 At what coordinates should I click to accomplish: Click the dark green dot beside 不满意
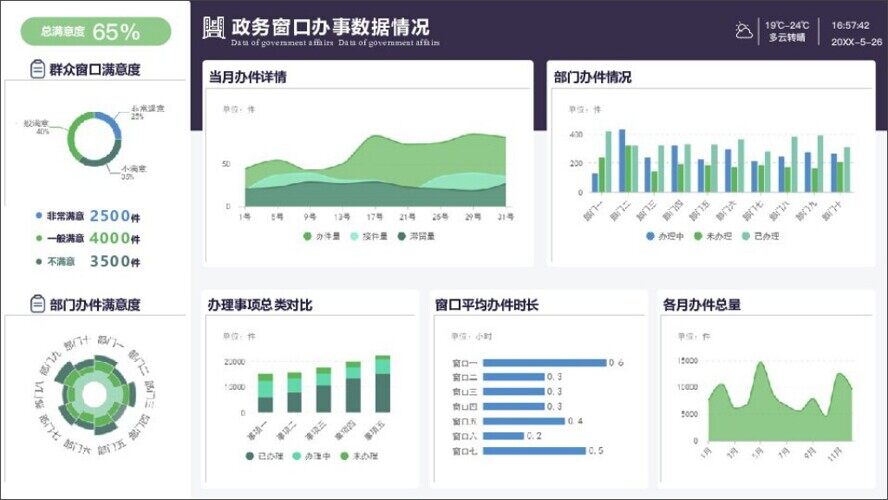(39, 262)
